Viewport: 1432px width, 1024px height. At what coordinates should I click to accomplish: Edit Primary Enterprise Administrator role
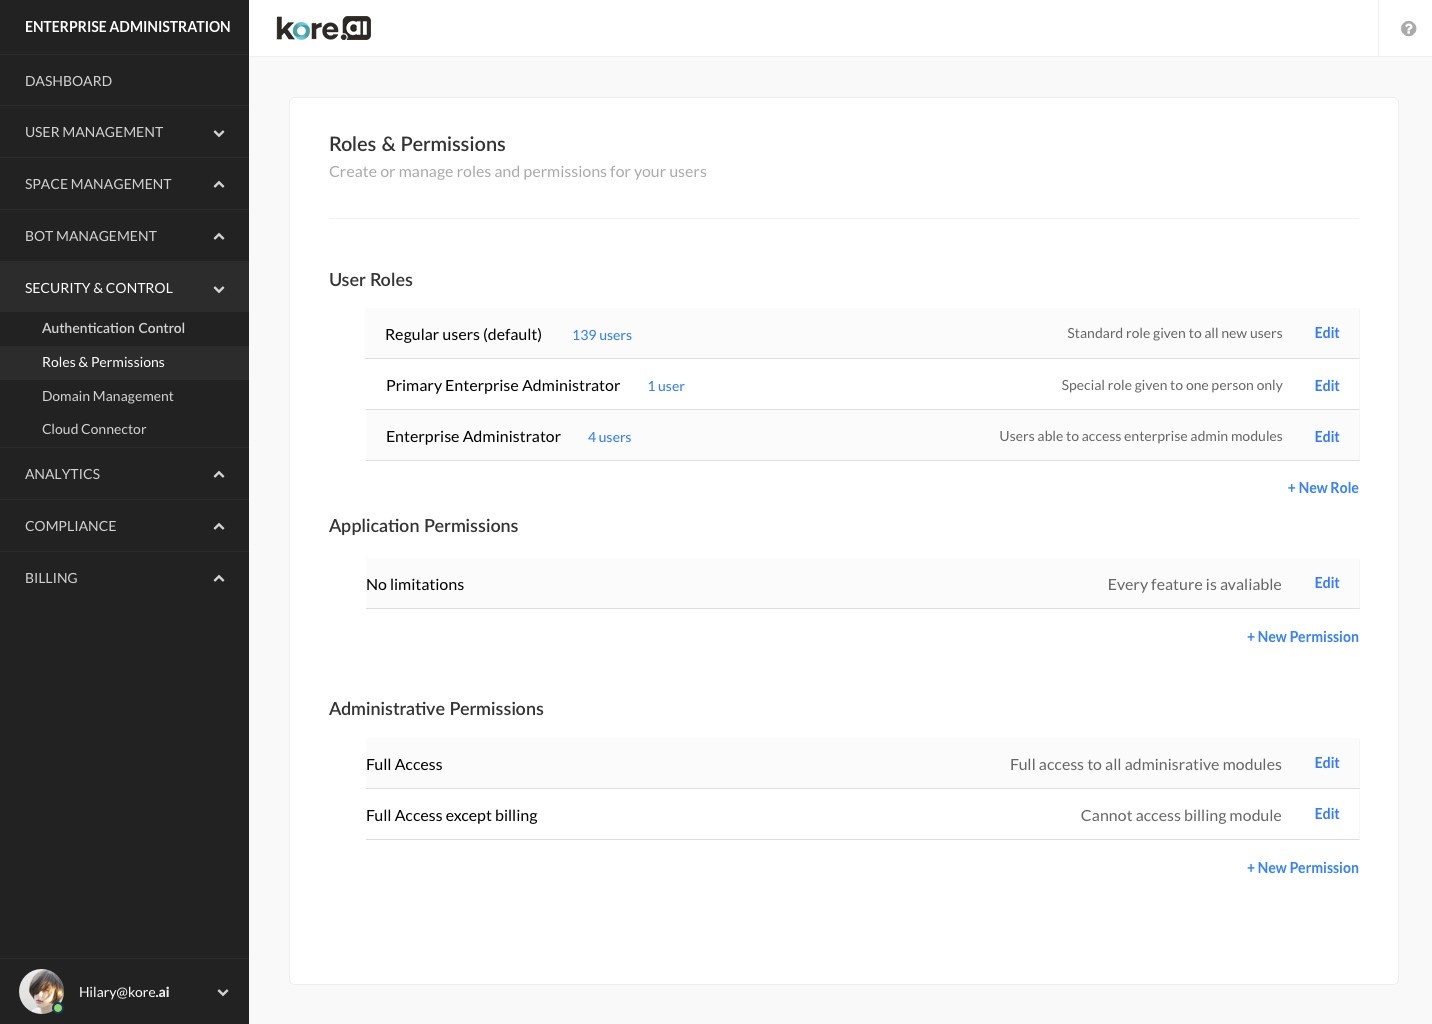[x=1326, y=386]
